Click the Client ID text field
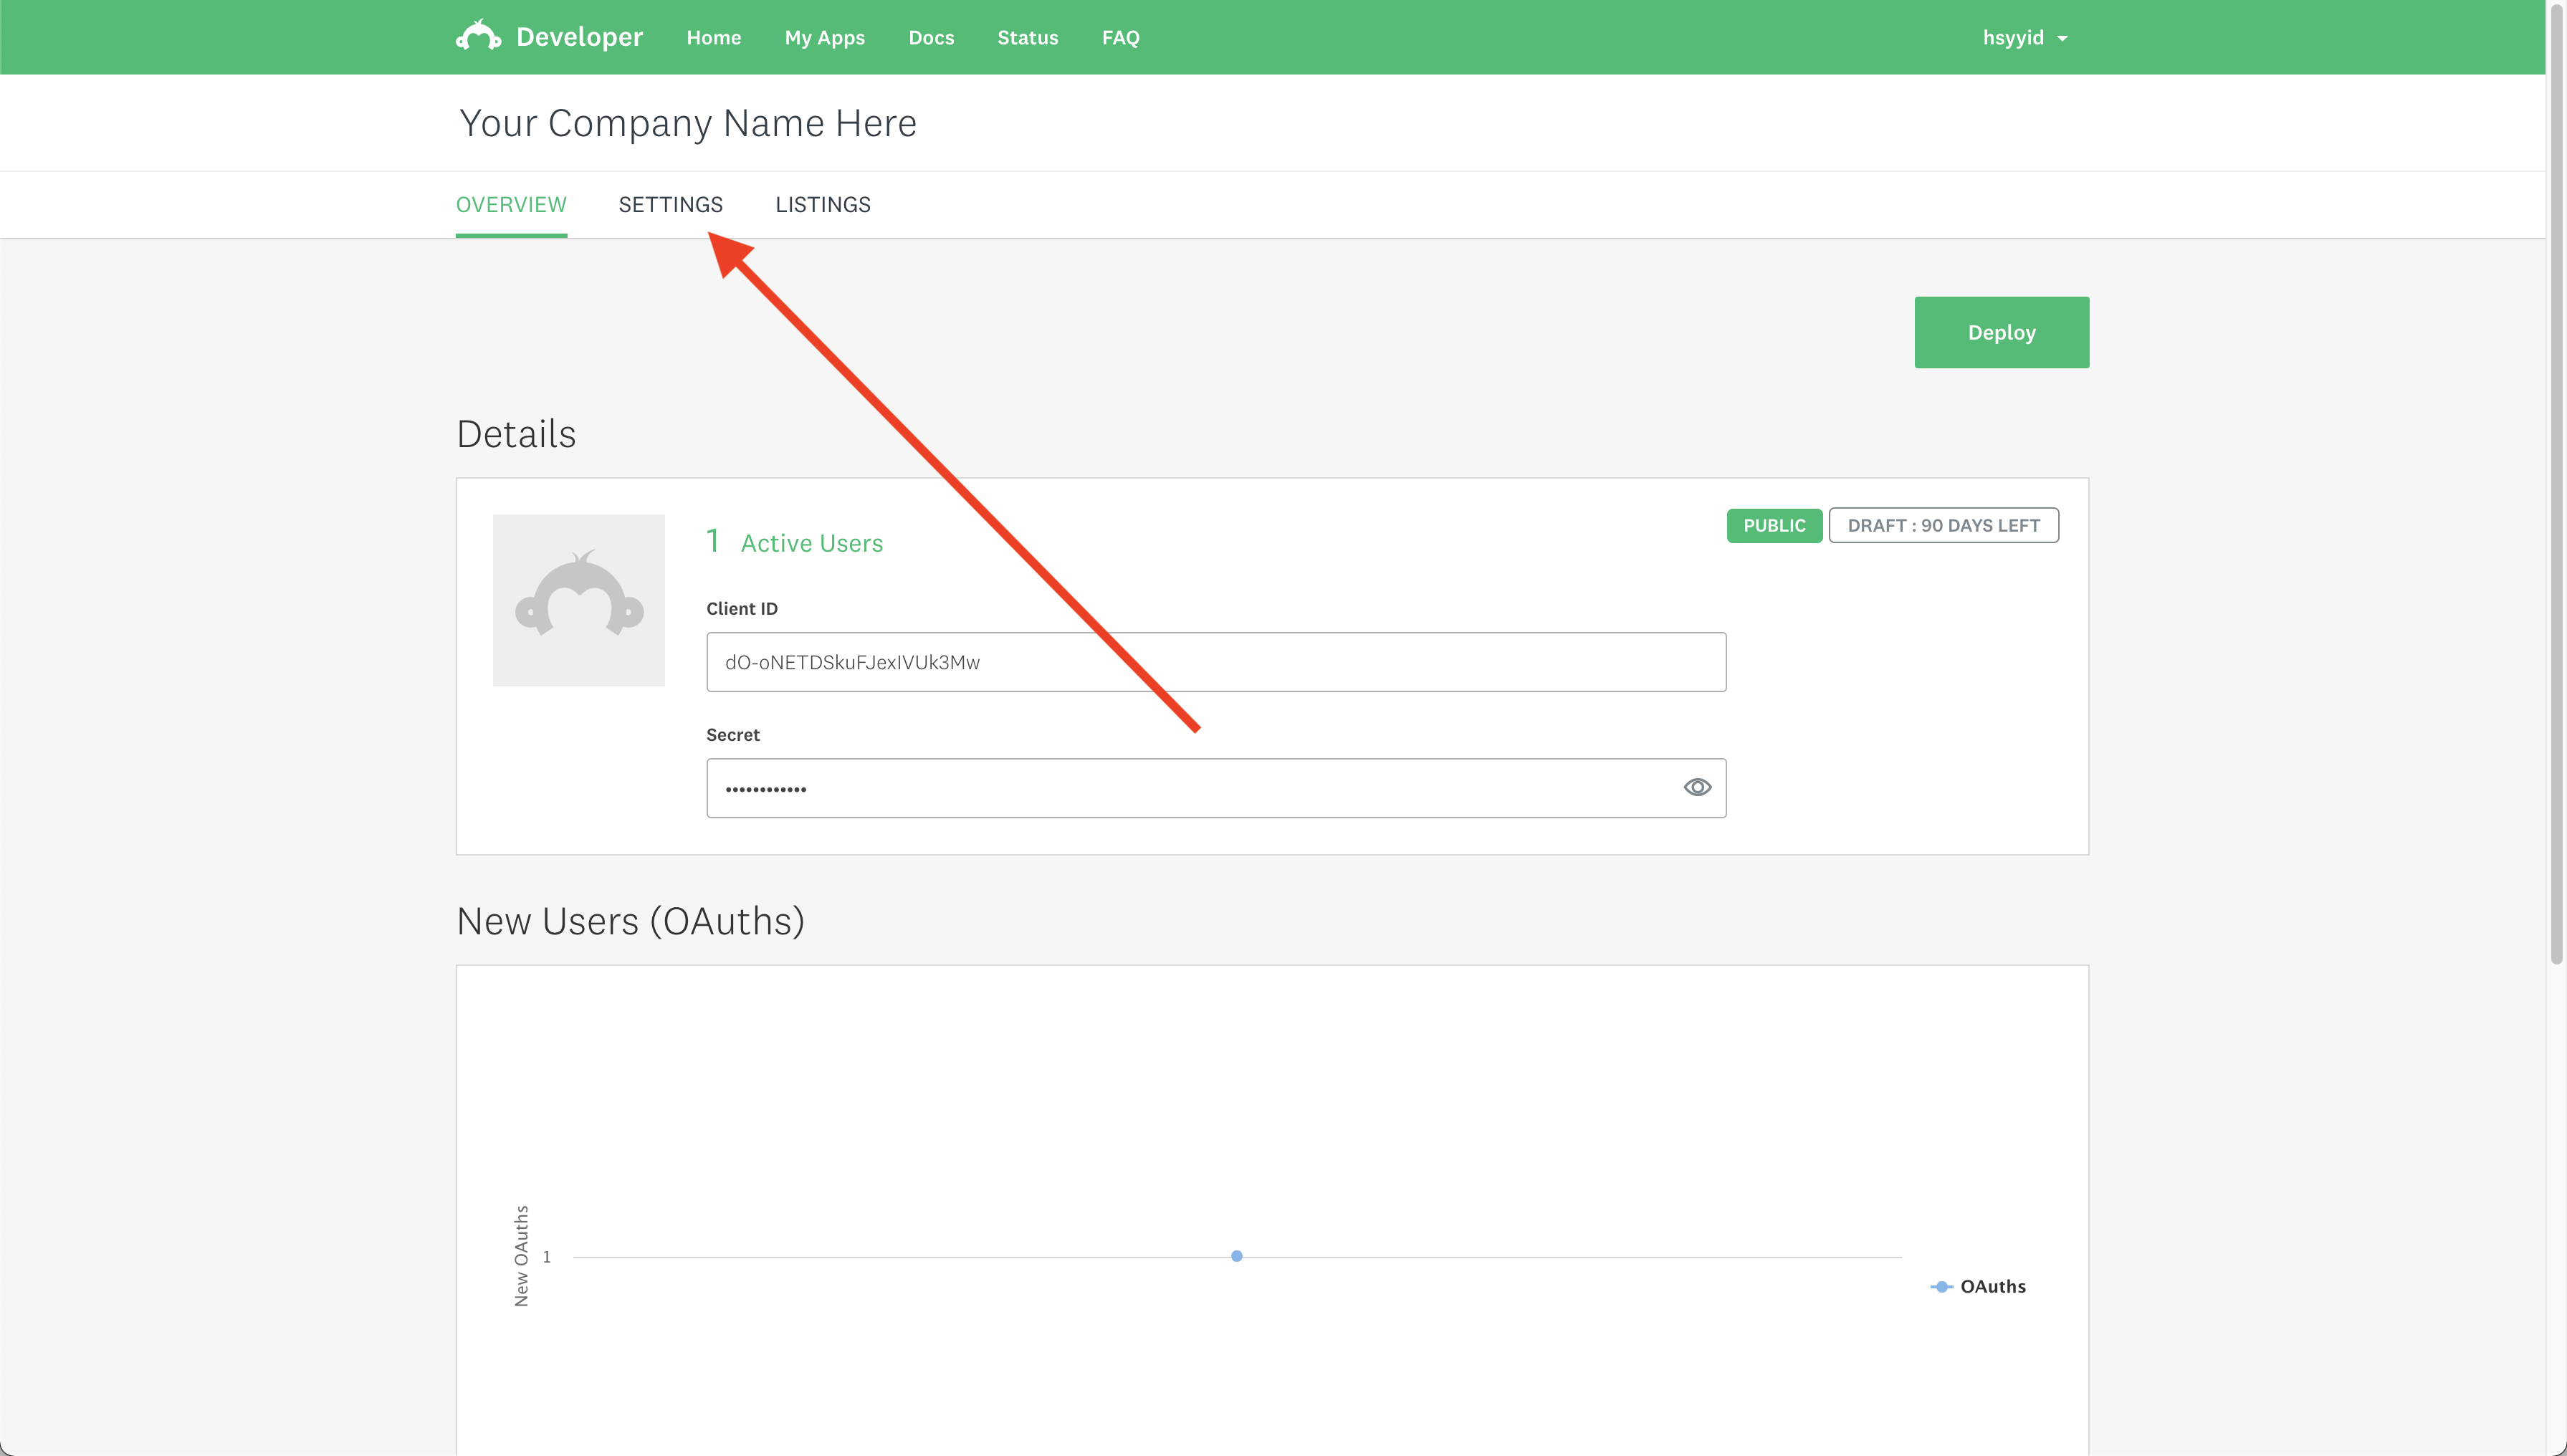 (1215, 662)
